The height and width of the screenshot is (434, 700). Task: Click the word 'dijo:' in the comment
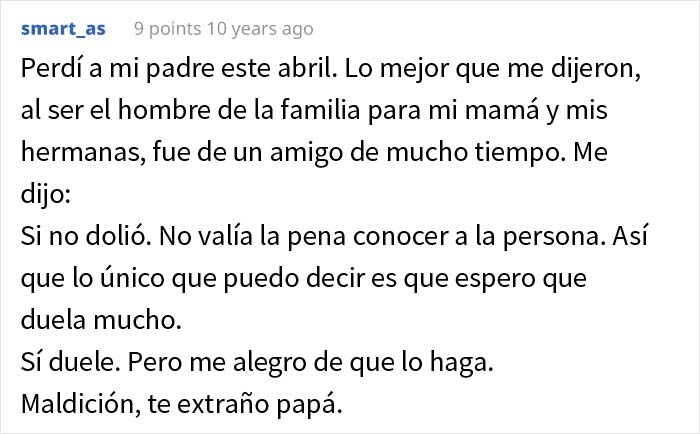click(46, 194)
